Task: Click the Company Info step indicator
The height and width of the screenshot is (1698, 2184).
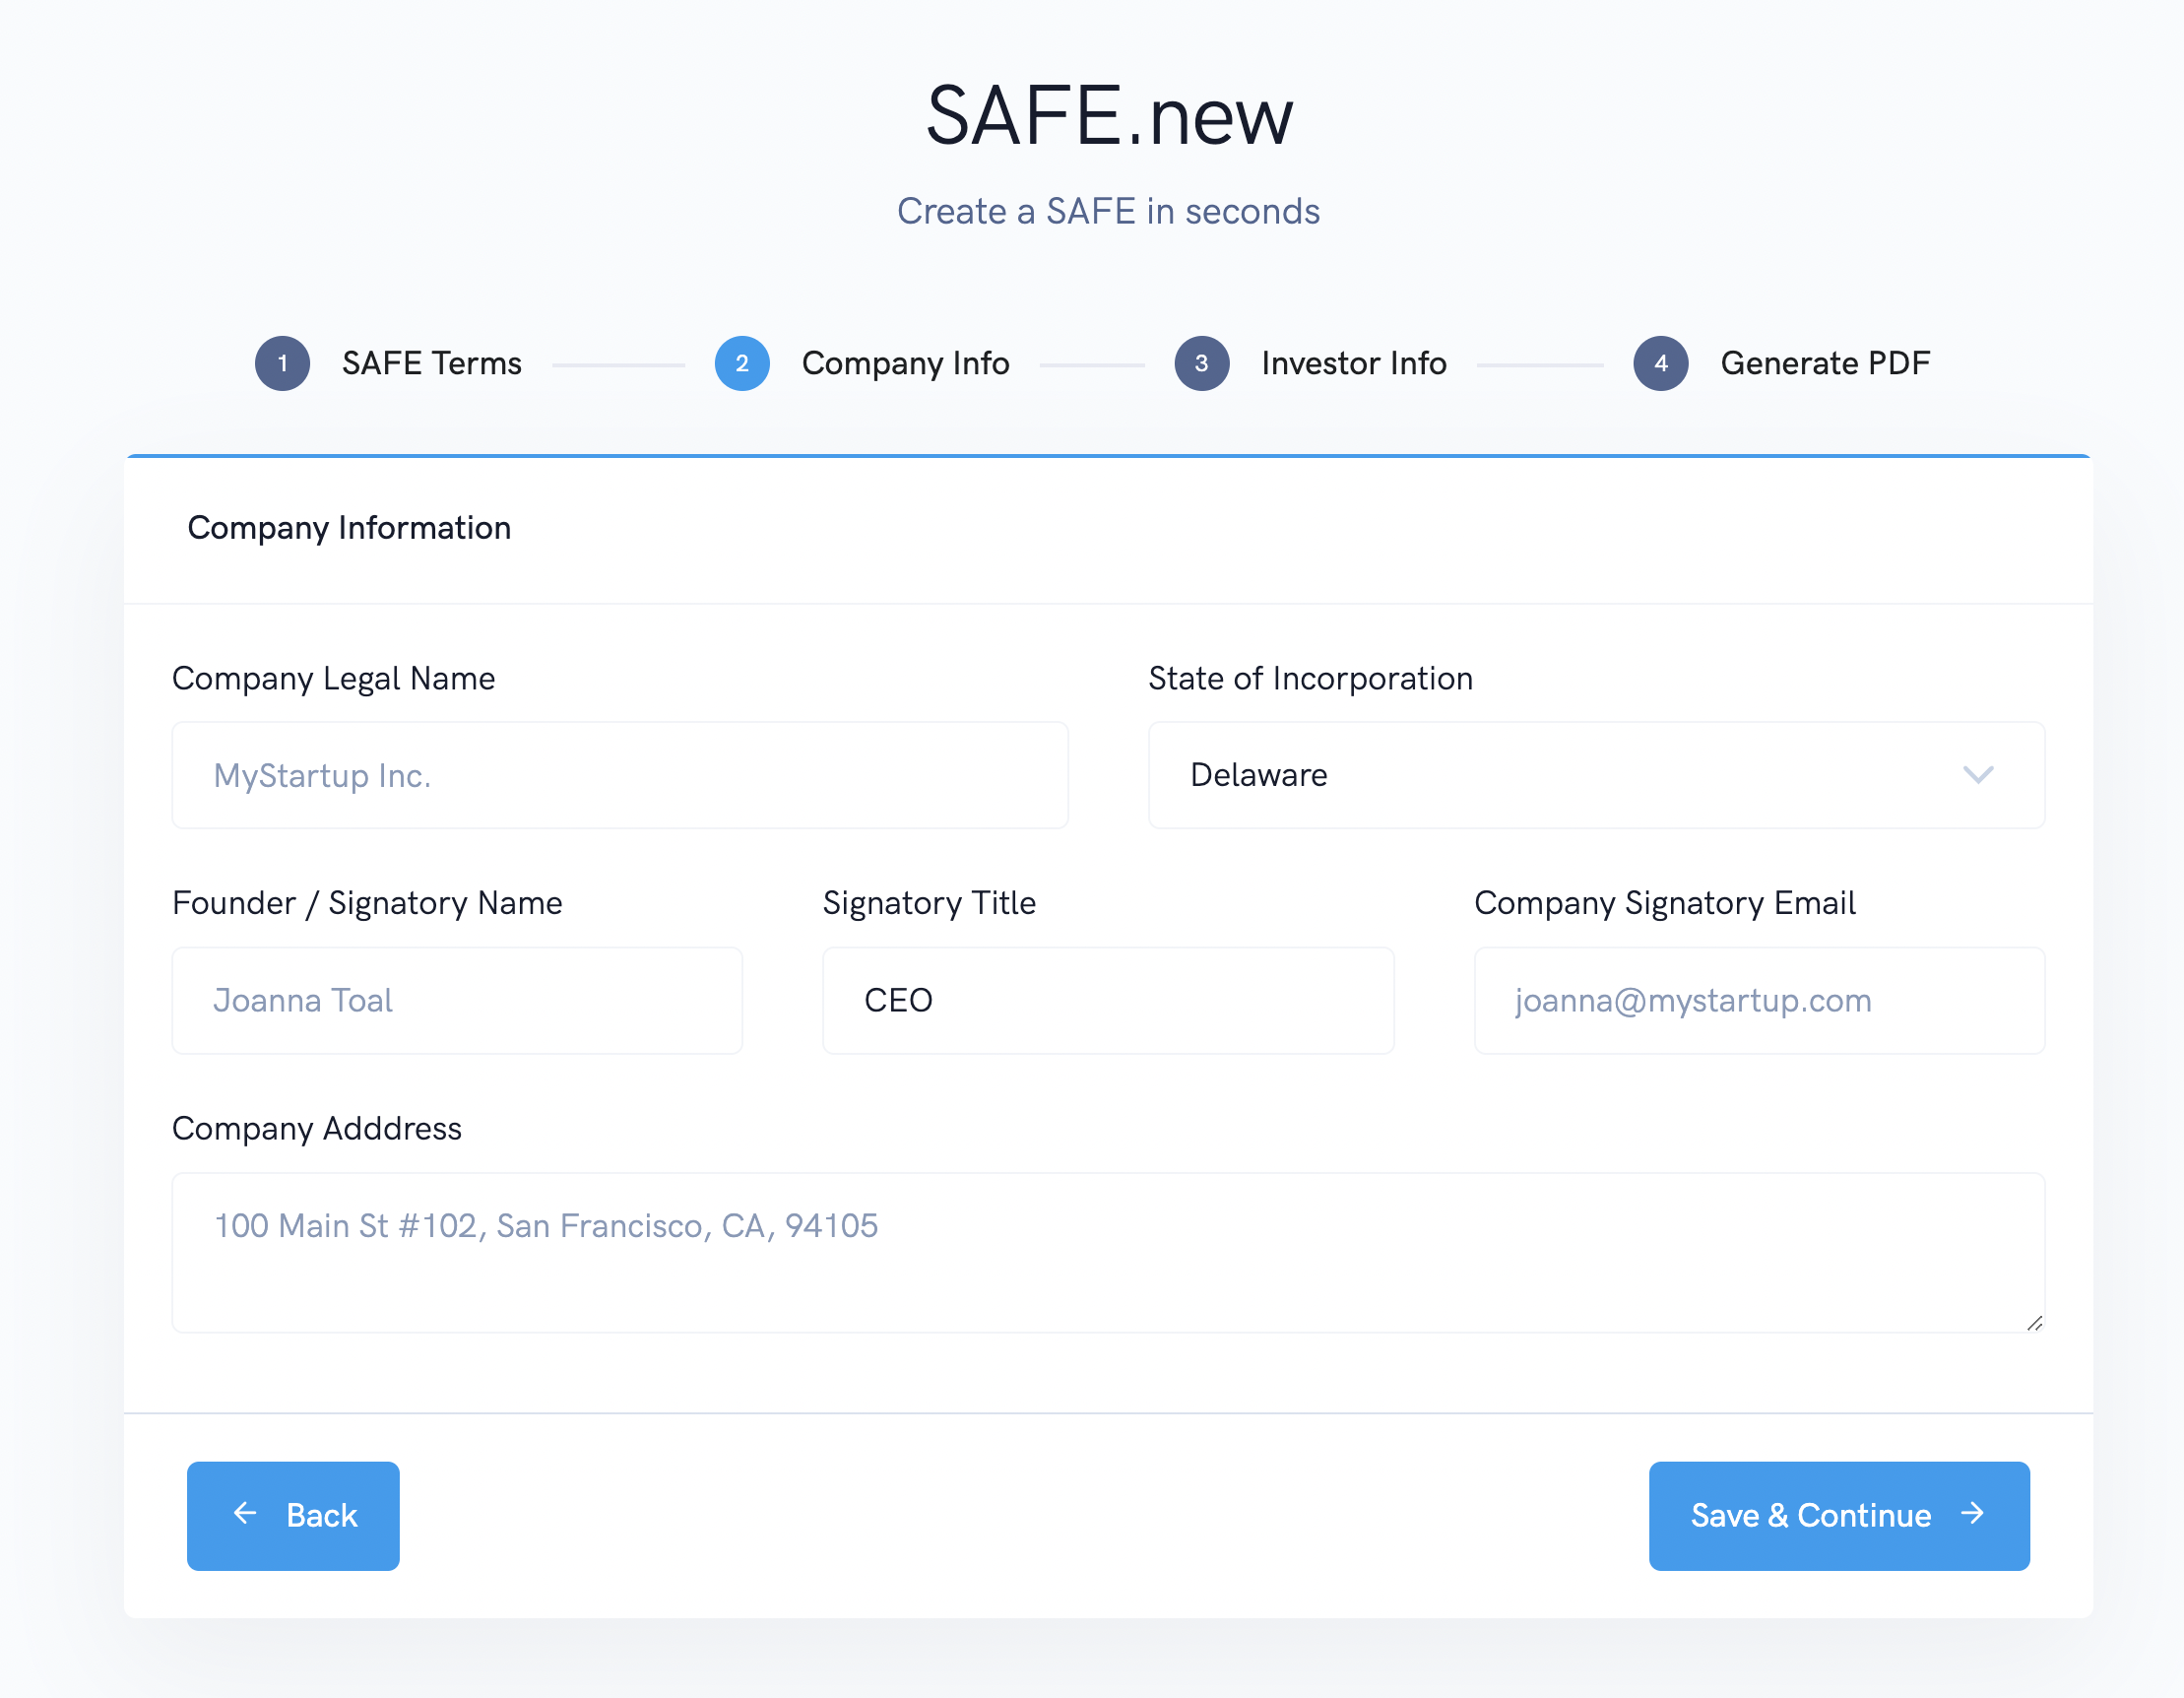Action: pos(742,363)
